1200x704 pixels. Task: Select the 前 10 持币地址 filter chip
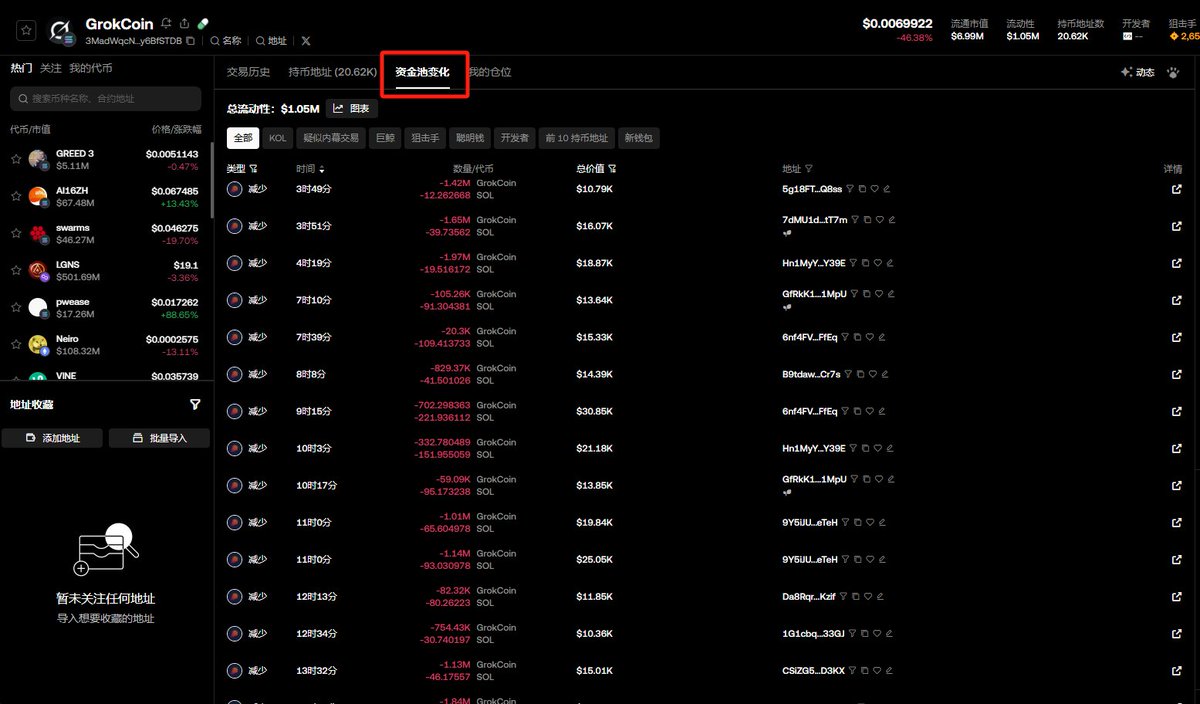point(577,138)
